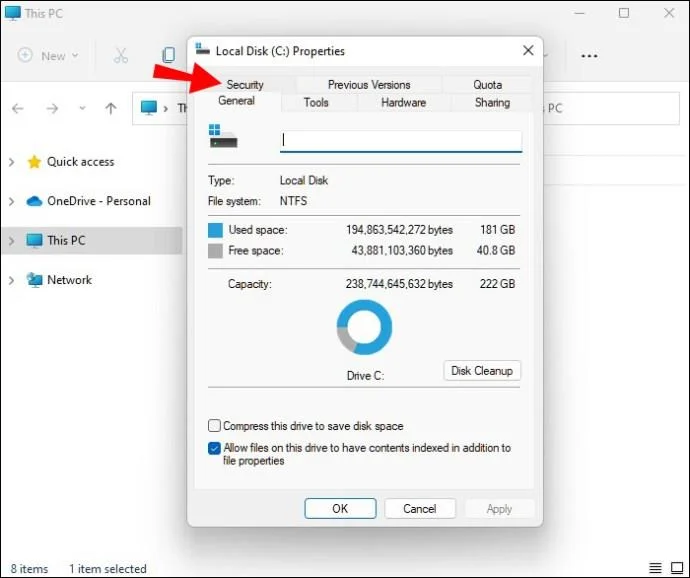The width and height of the screenshot is (690, 578).
Task: Launch Disk Cleanup
Action: pos(482,371)
